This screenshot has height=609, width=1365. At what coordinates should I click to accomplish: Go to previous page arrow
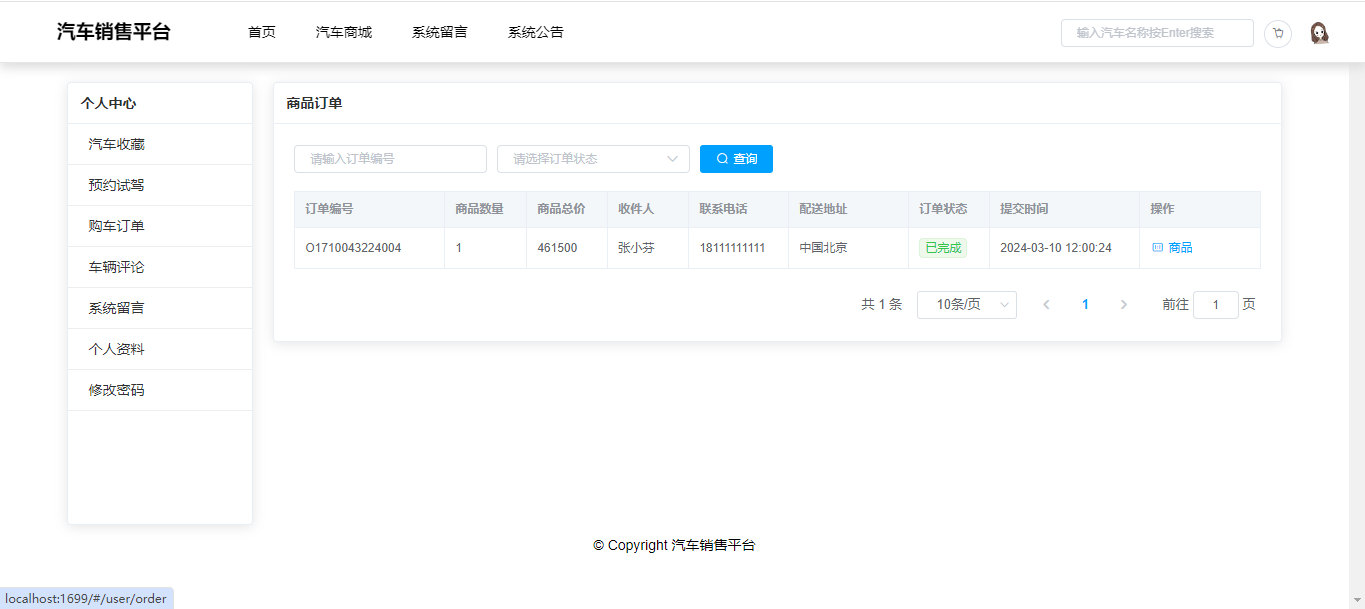pyautogui.click(x=1046, y=305)
